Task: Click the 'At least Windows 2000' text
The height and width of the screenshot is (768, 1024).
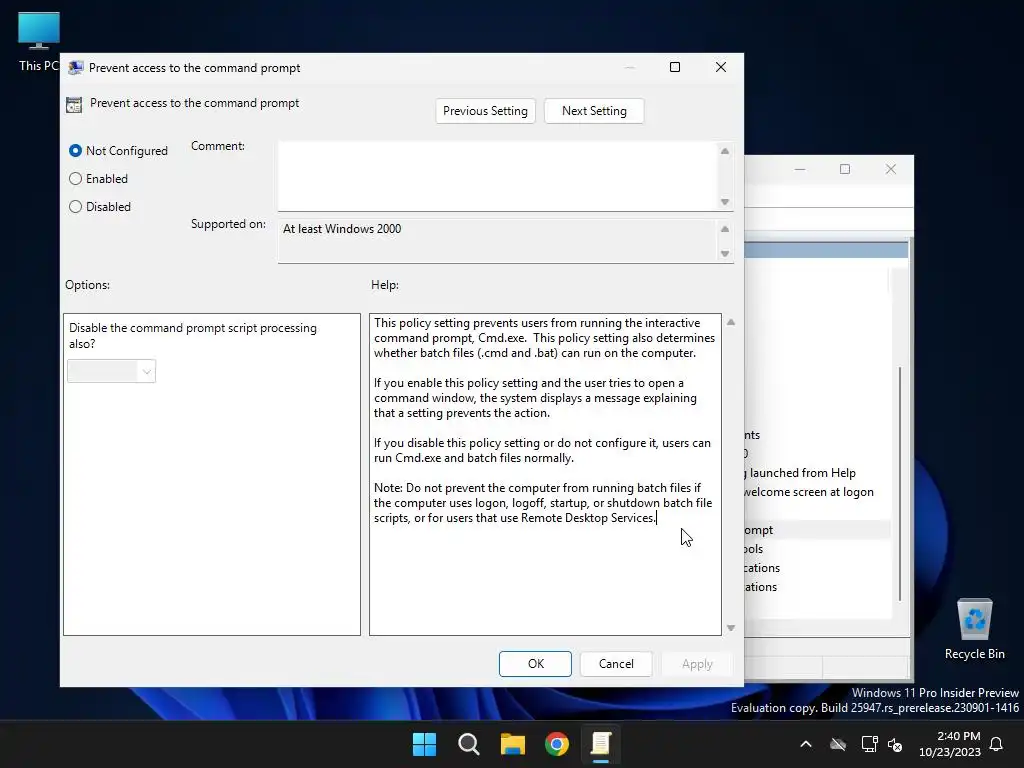Action: [342, 229]
